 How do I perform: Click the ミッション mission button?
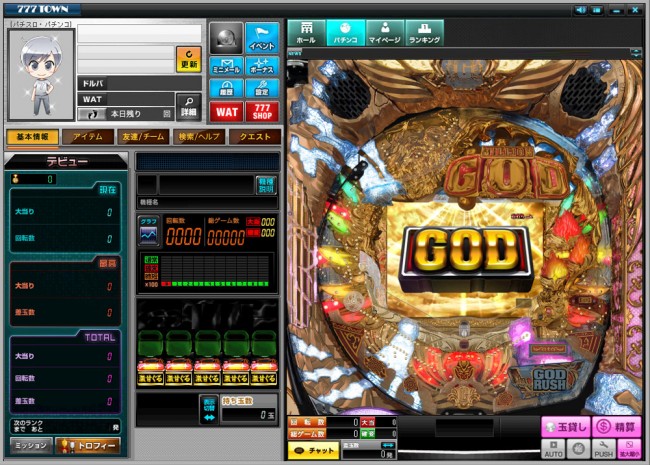coord(31,446)
